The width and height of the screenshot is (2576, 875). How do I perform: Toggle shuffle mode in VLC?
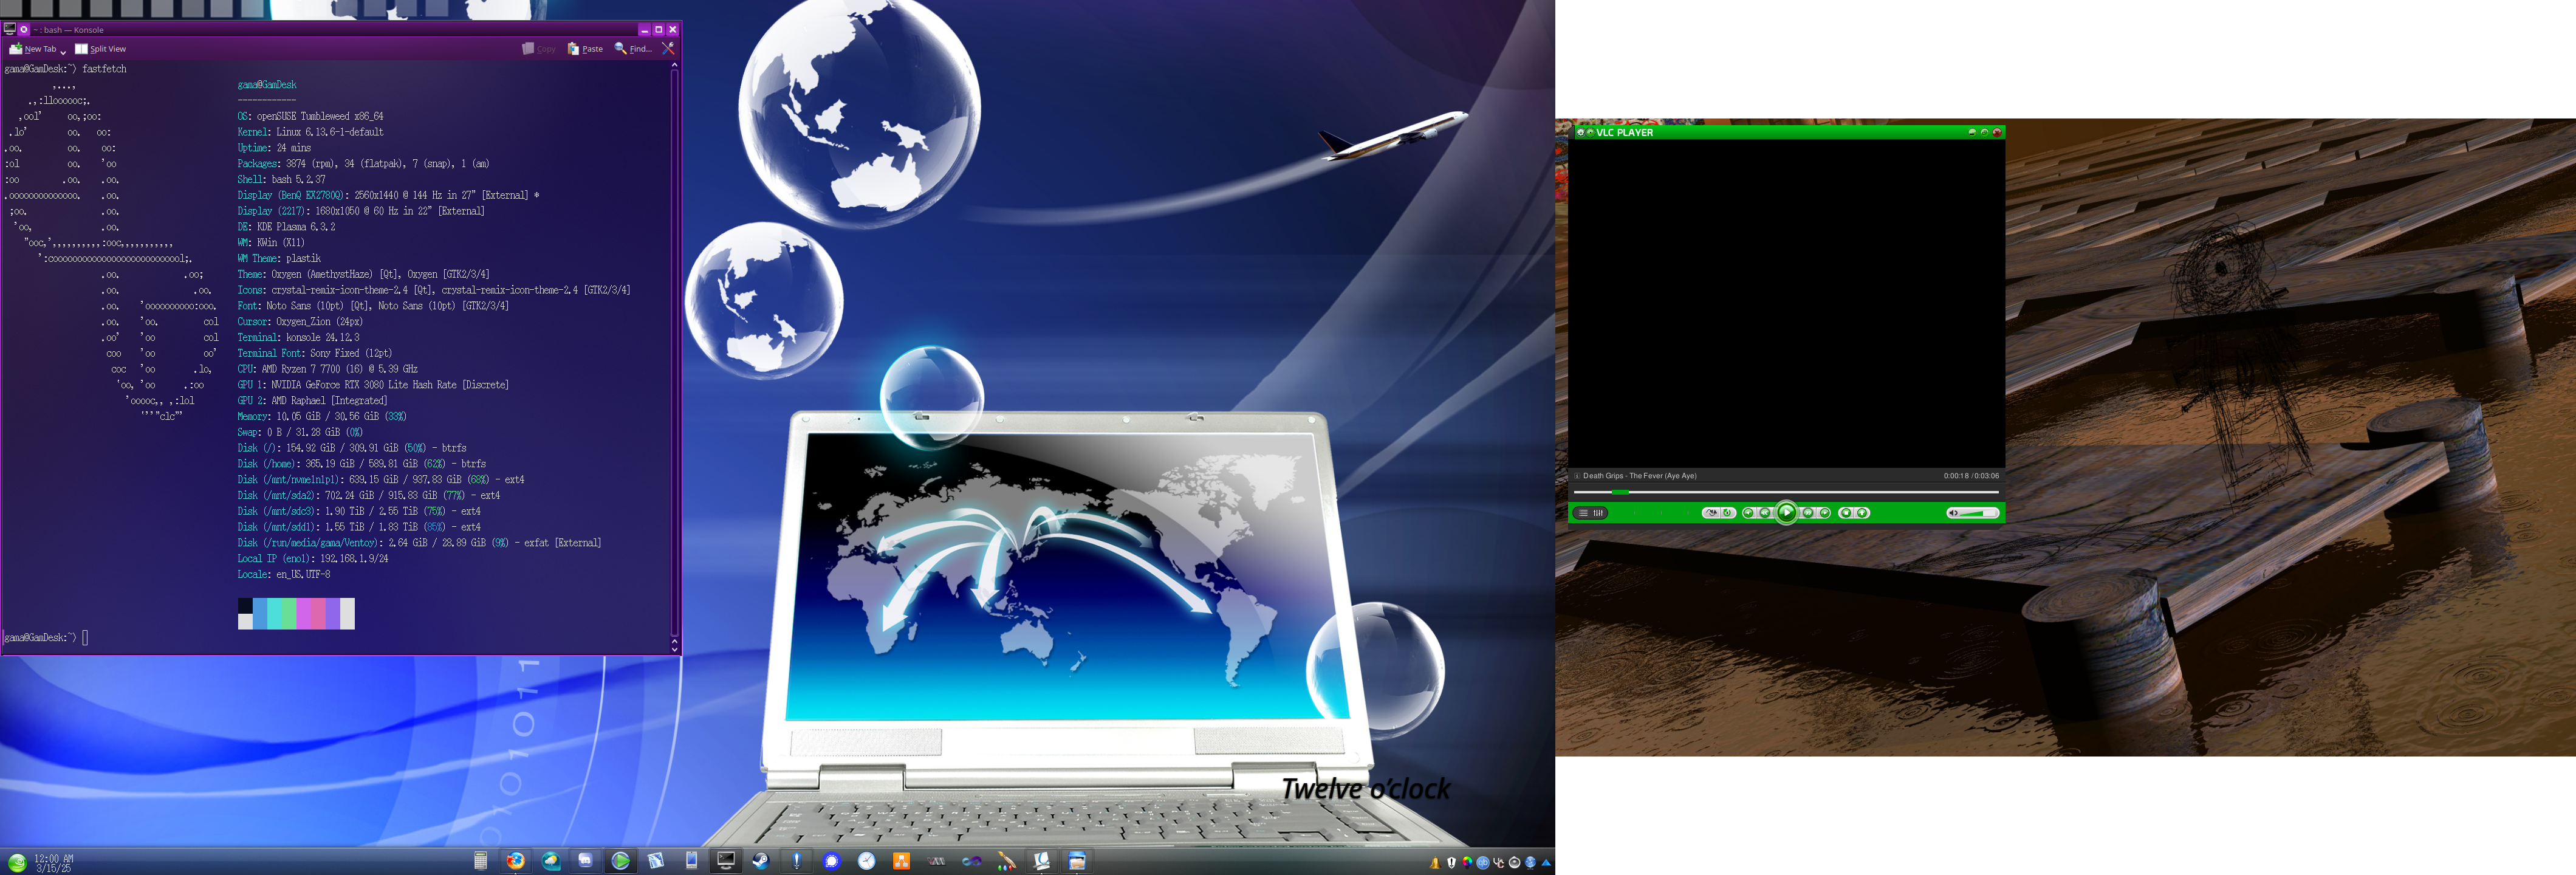tap(1711, 513)
